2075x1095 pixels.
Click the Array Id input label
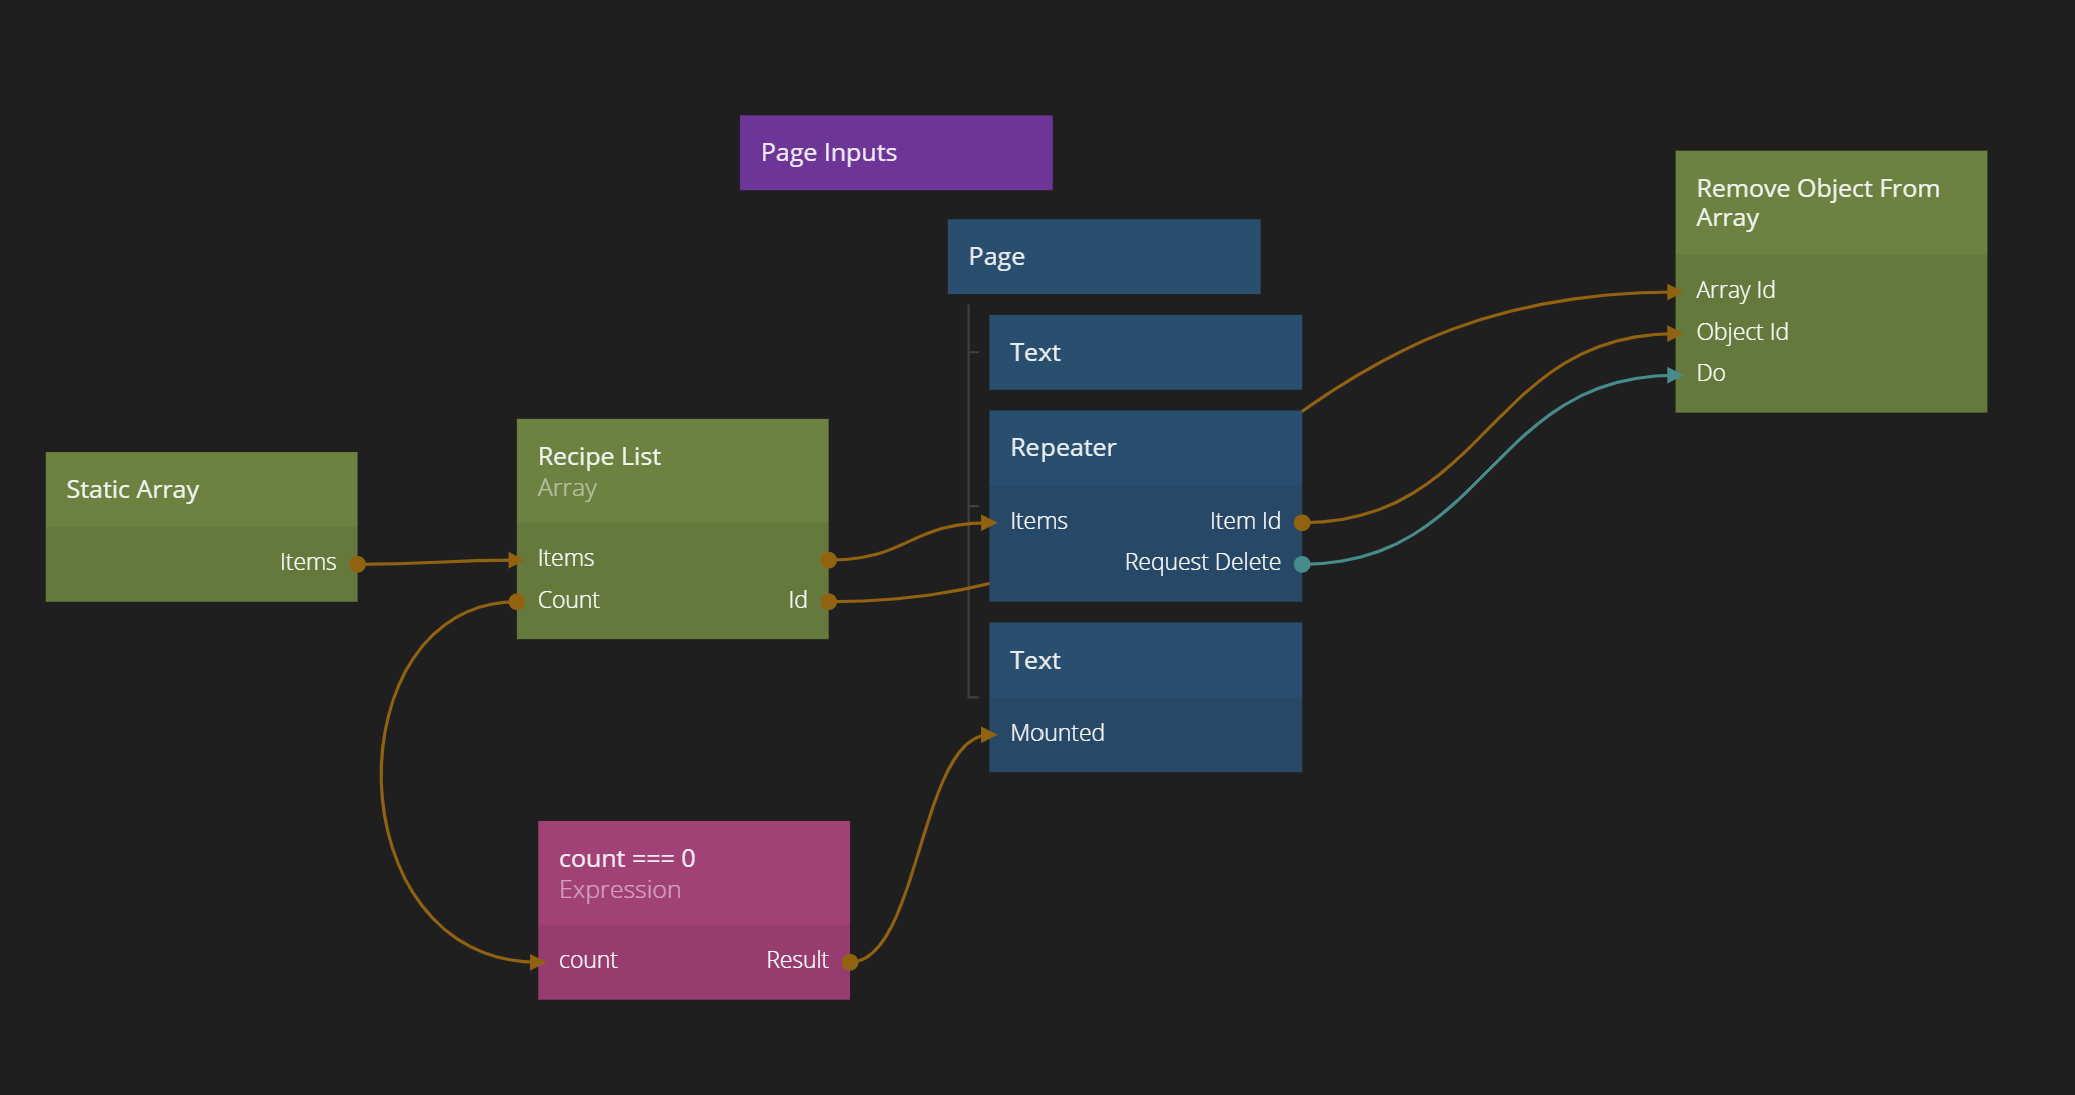click(x=1735, y=291)
